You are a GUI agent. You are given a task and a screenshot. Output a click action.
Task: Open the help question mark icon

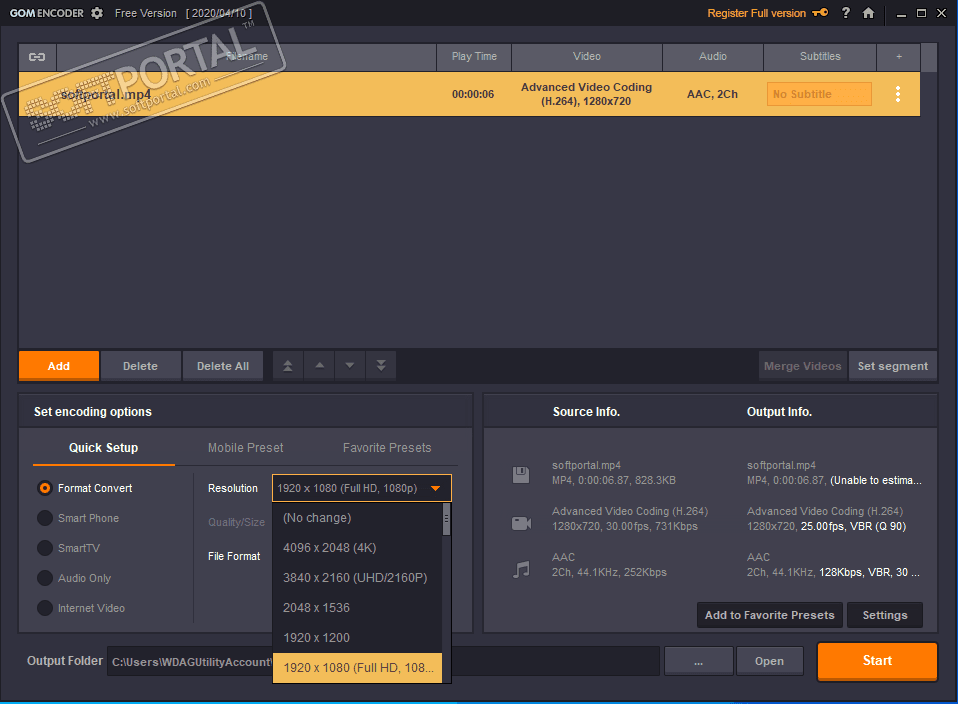click(x=846, y=13)
